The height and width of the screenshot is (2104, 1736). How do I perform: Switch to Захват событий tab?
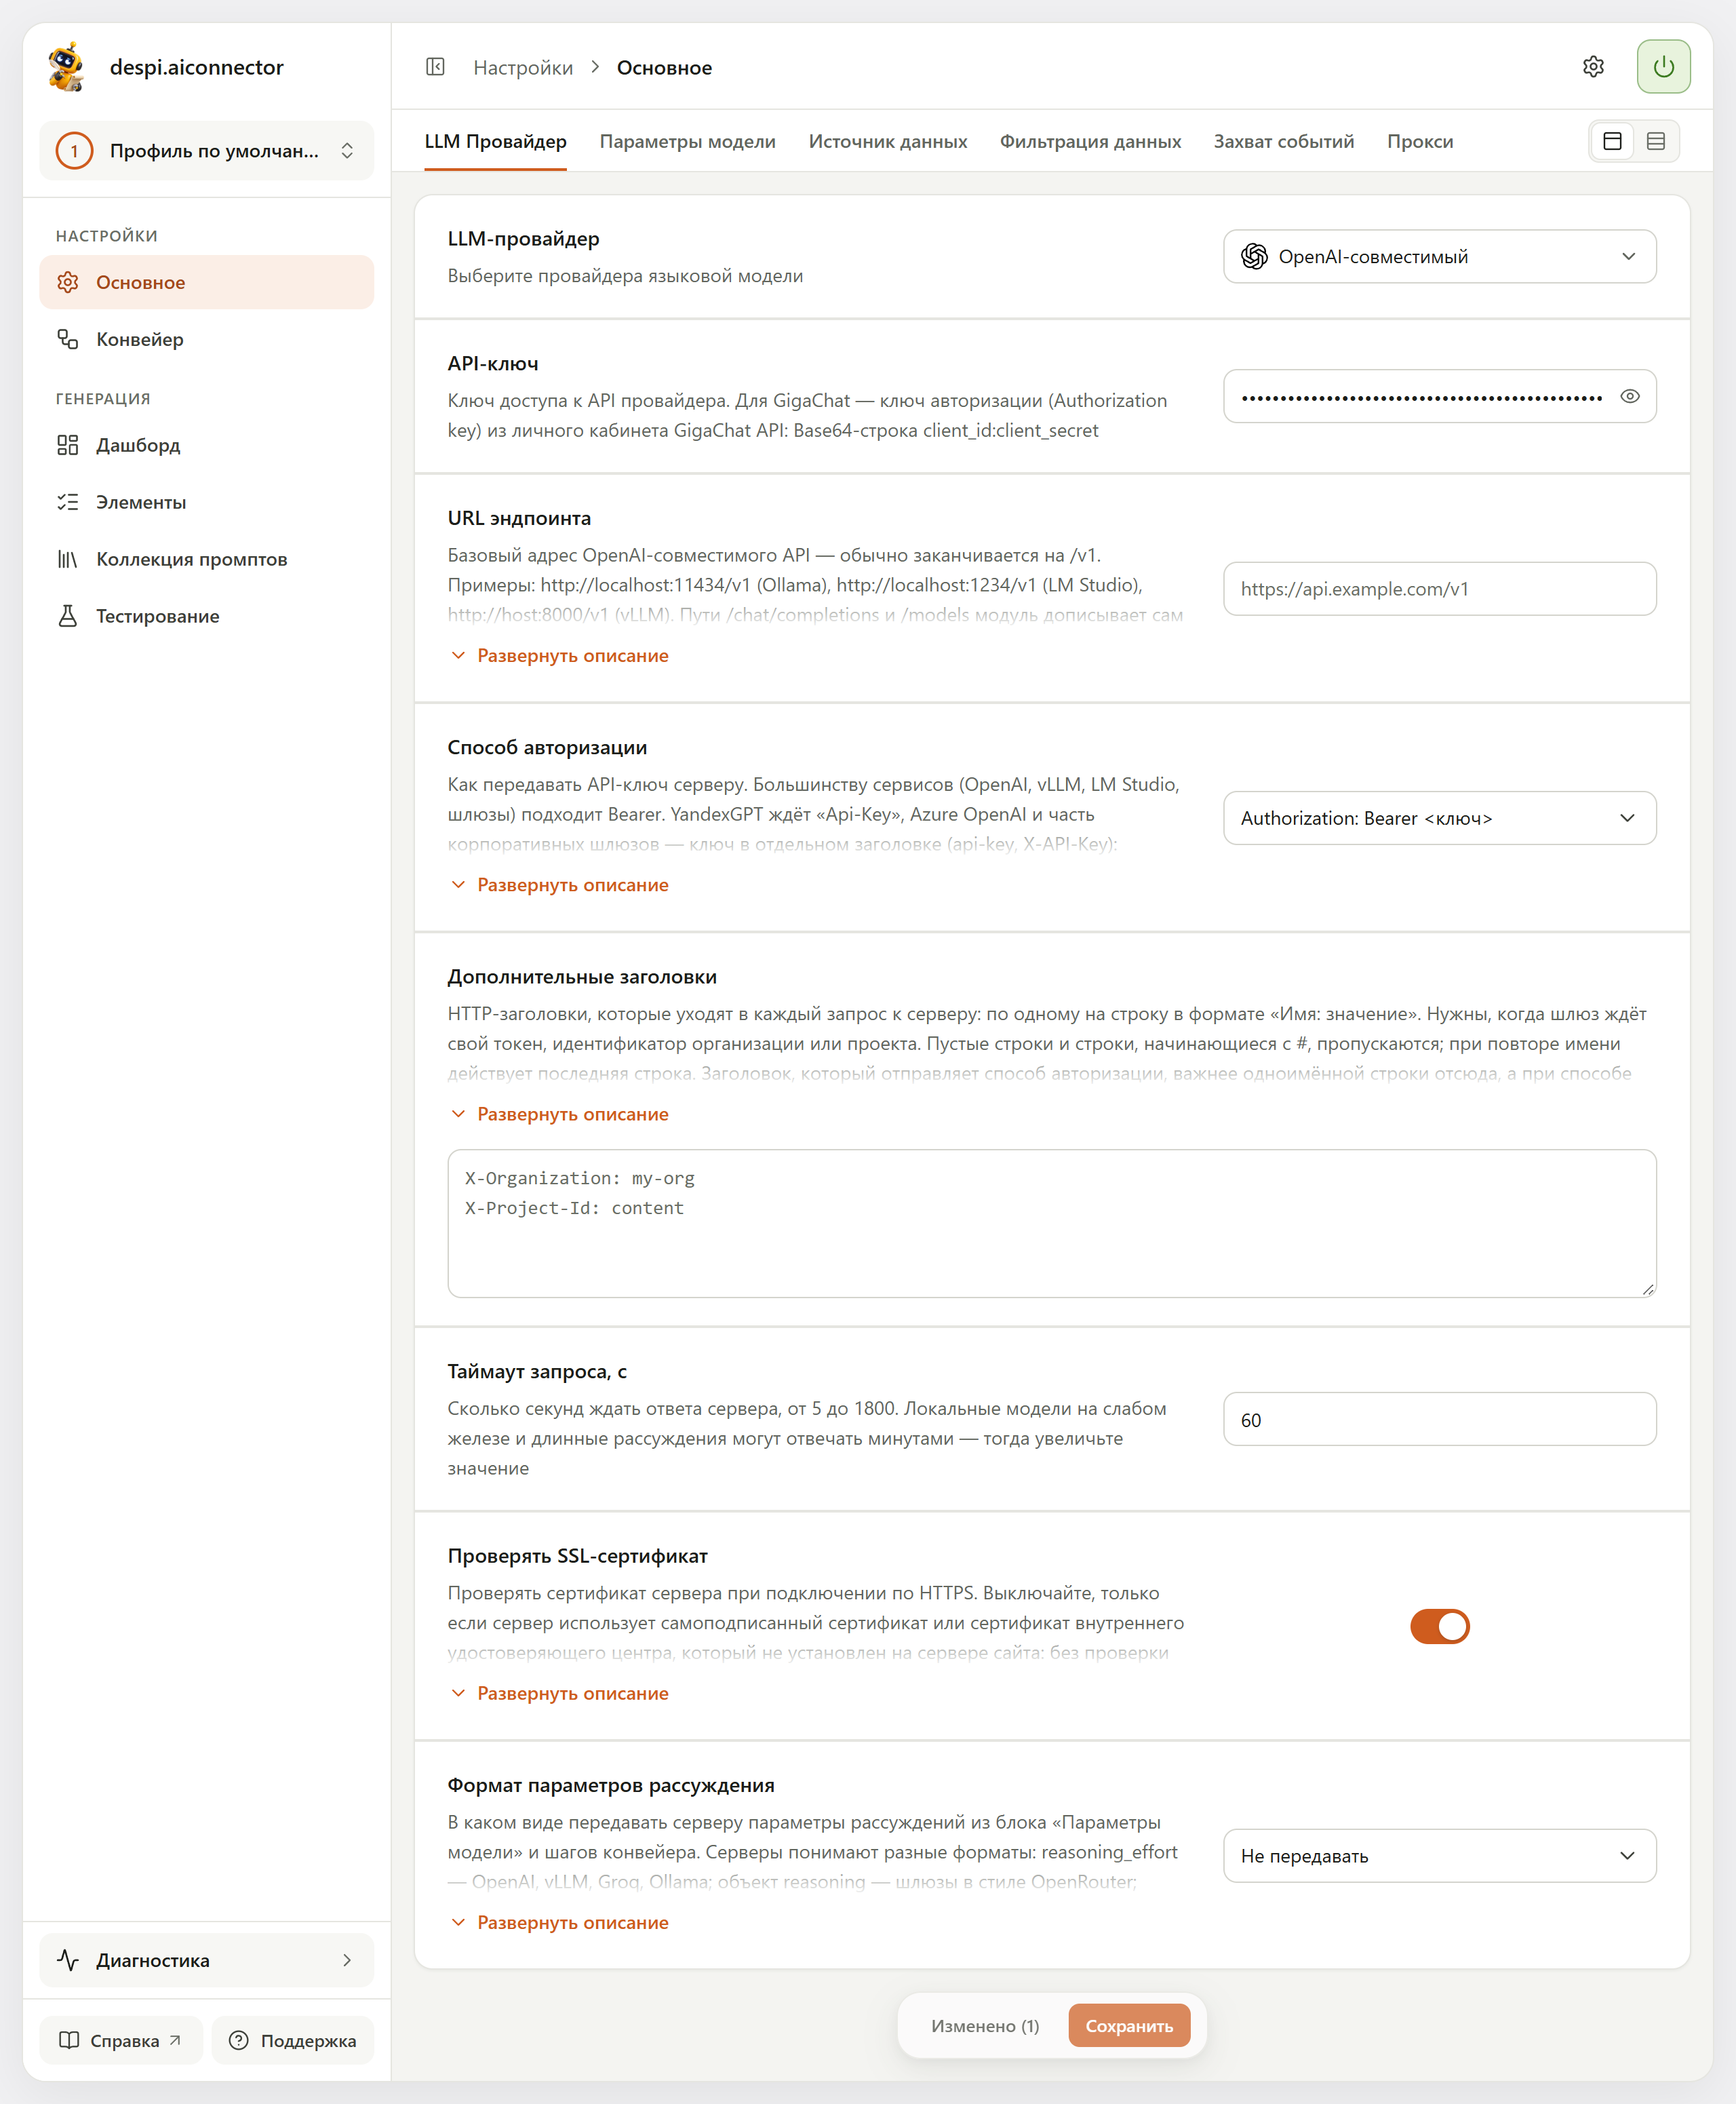[1283, 141]
